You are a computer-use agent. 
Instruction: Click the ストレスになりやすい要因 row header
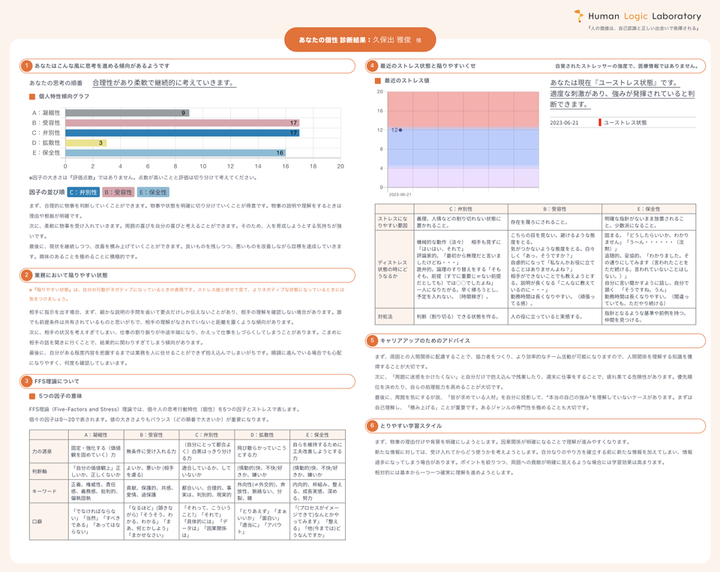(x=394, y=222)
